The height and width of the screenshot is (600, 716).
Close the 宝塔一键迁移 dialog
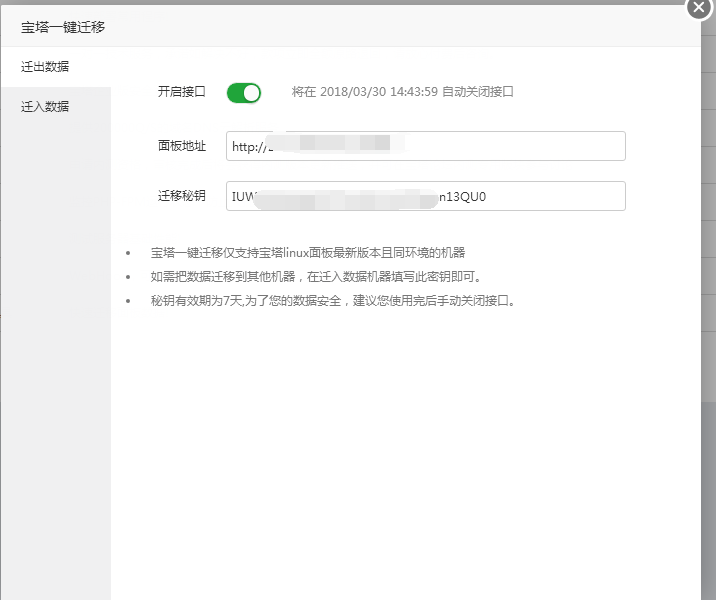coord(699,7)
